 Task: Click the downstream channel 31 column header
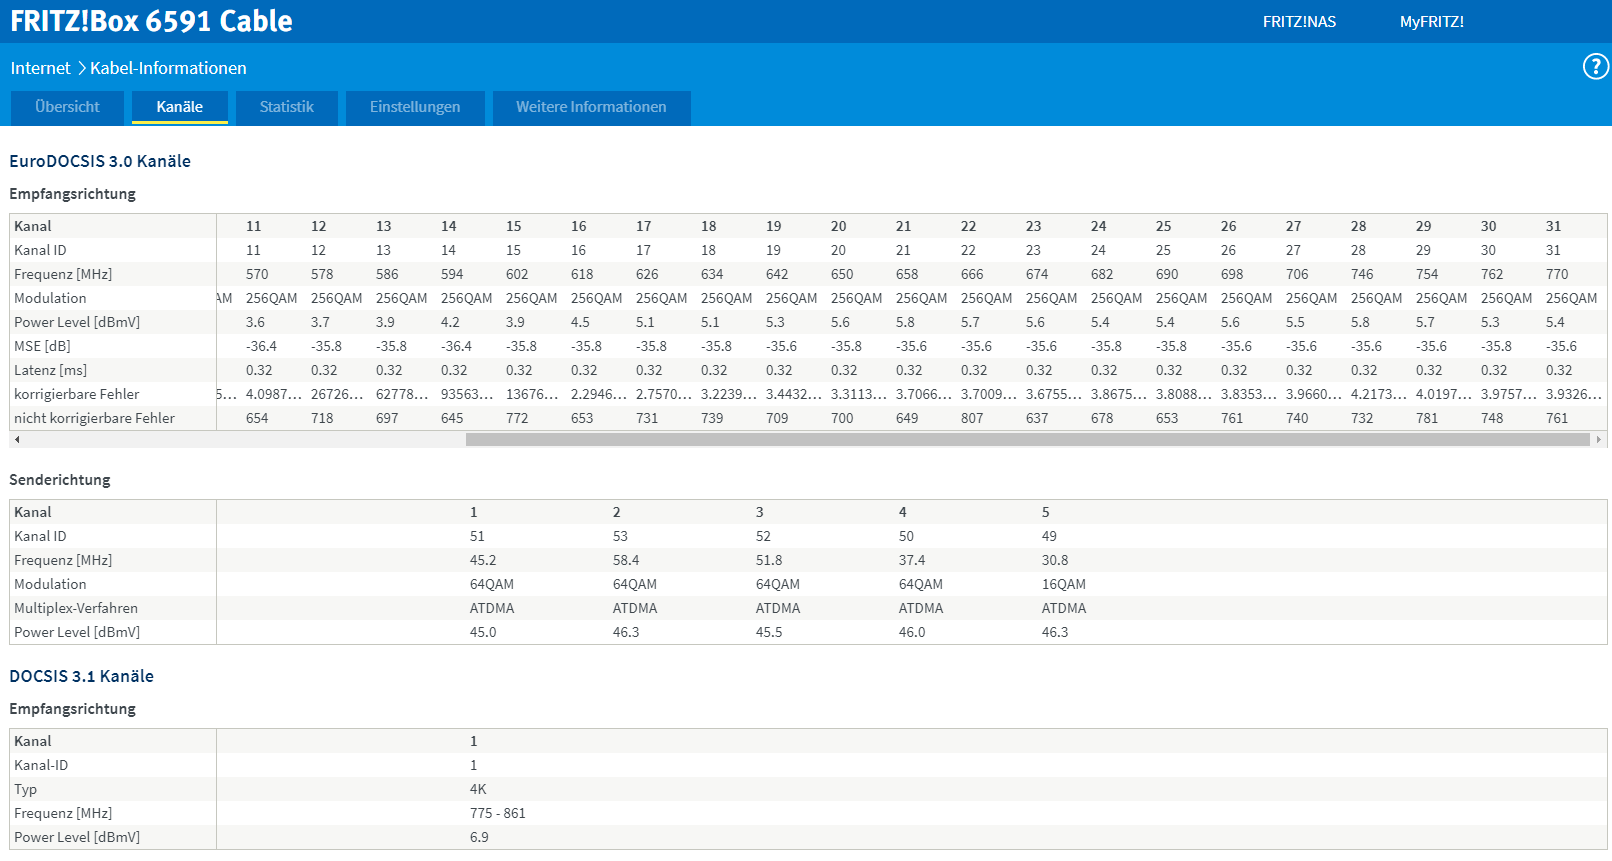point(1553,226)
